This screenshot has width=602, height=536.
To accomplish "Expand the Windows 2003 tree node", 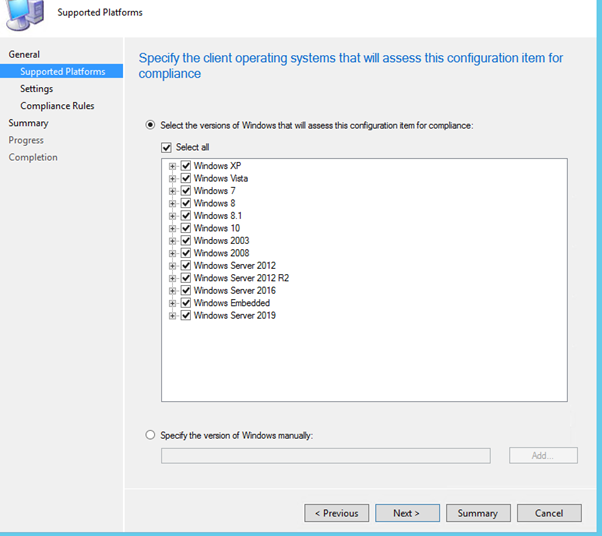I will click(172, 241).
